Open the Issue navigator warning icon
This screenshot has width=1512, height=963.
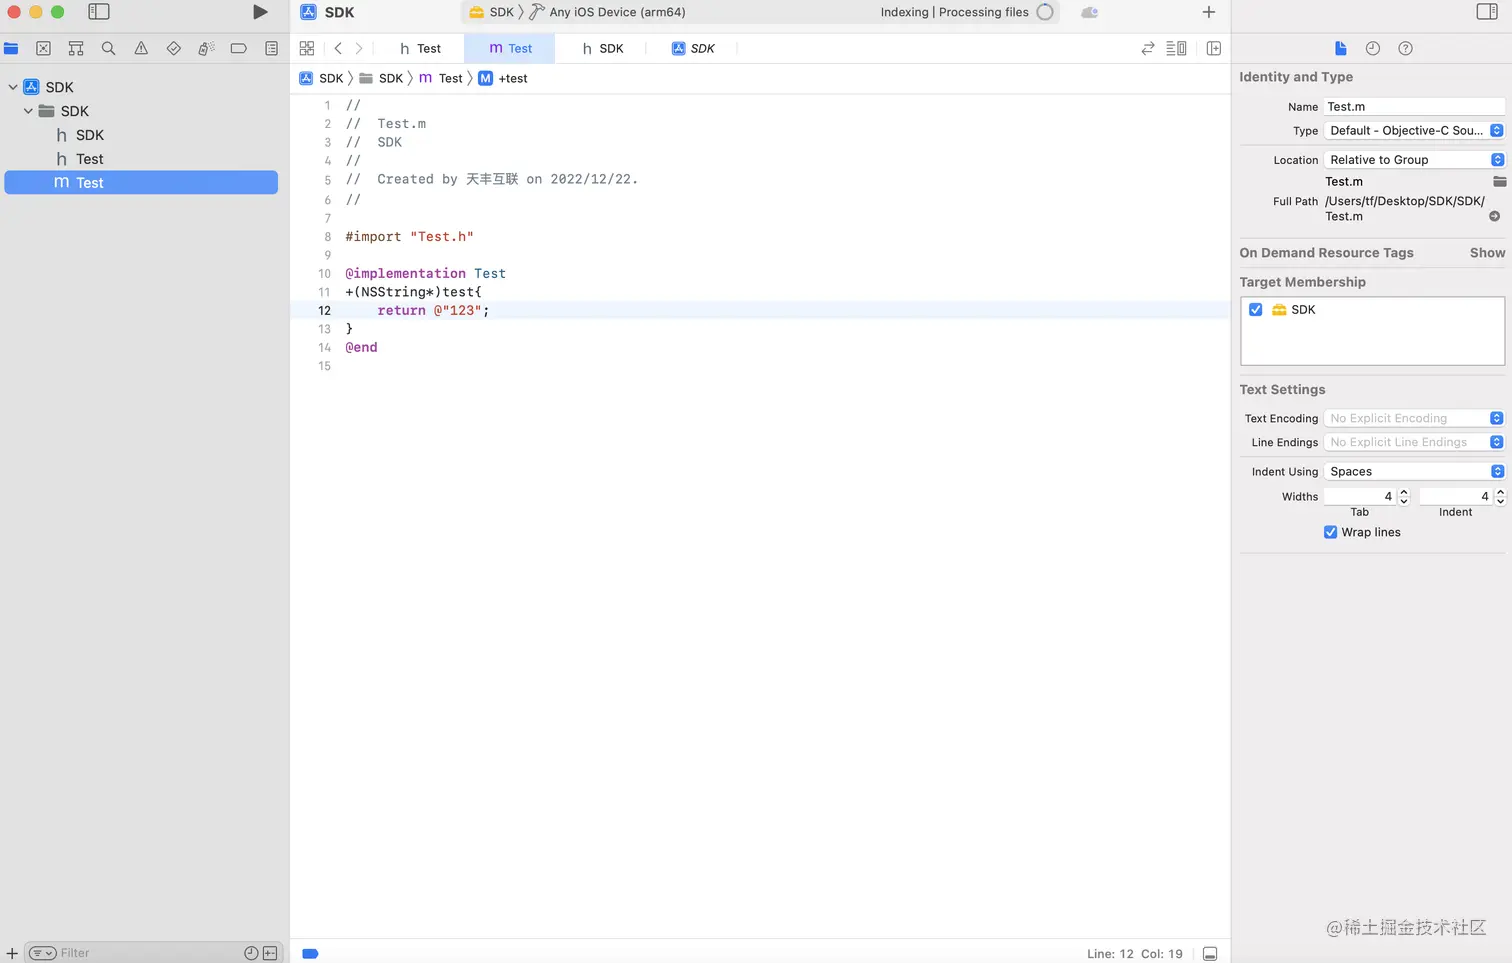click(x=141, y=48)
